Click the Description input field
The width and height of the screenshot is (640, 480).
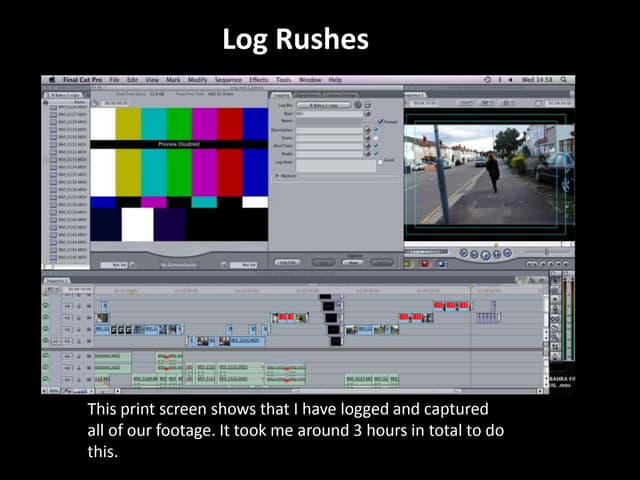coord(329,130)
